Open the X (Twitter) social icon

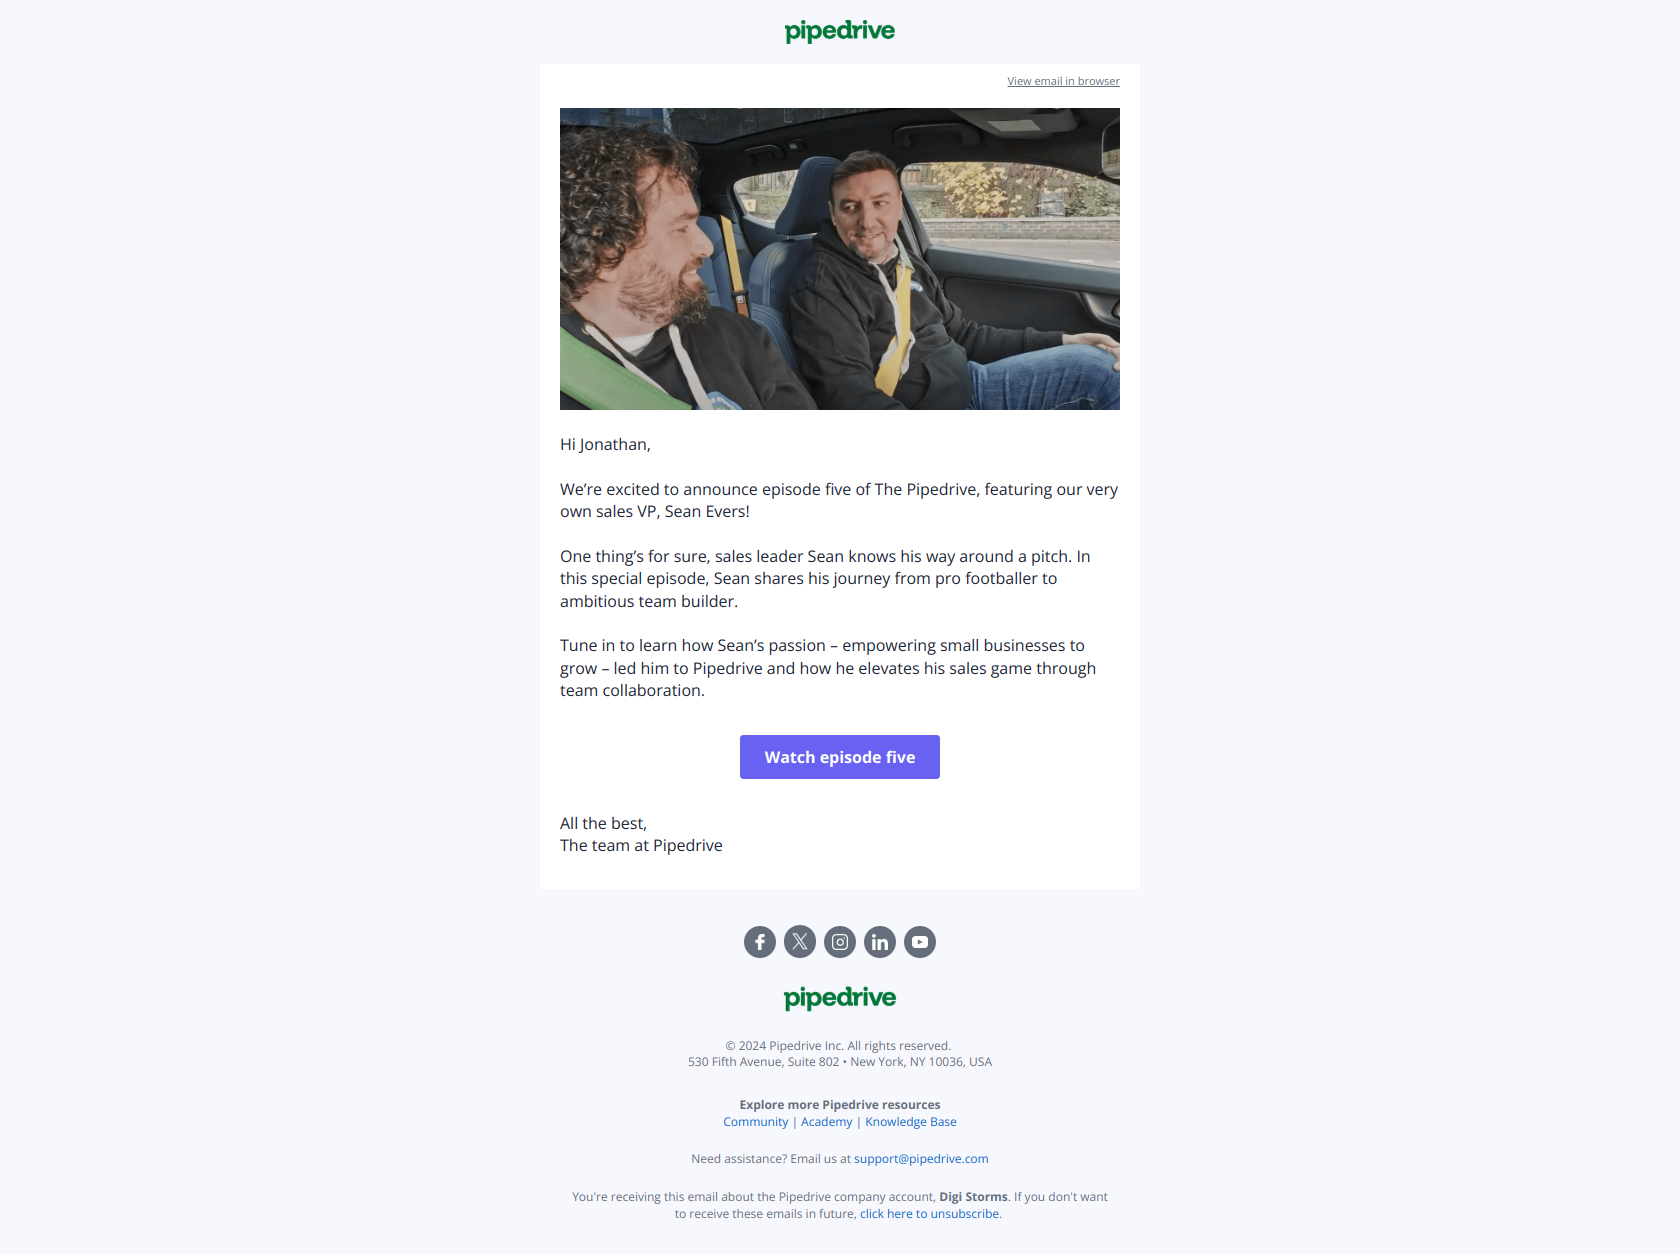pos(800,942)
